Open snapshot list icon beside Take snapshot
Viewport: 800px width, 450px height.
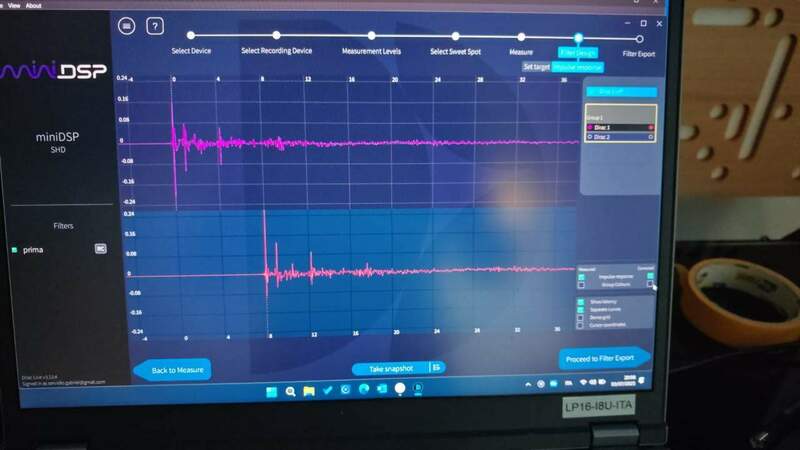click(x=436, y=368)
